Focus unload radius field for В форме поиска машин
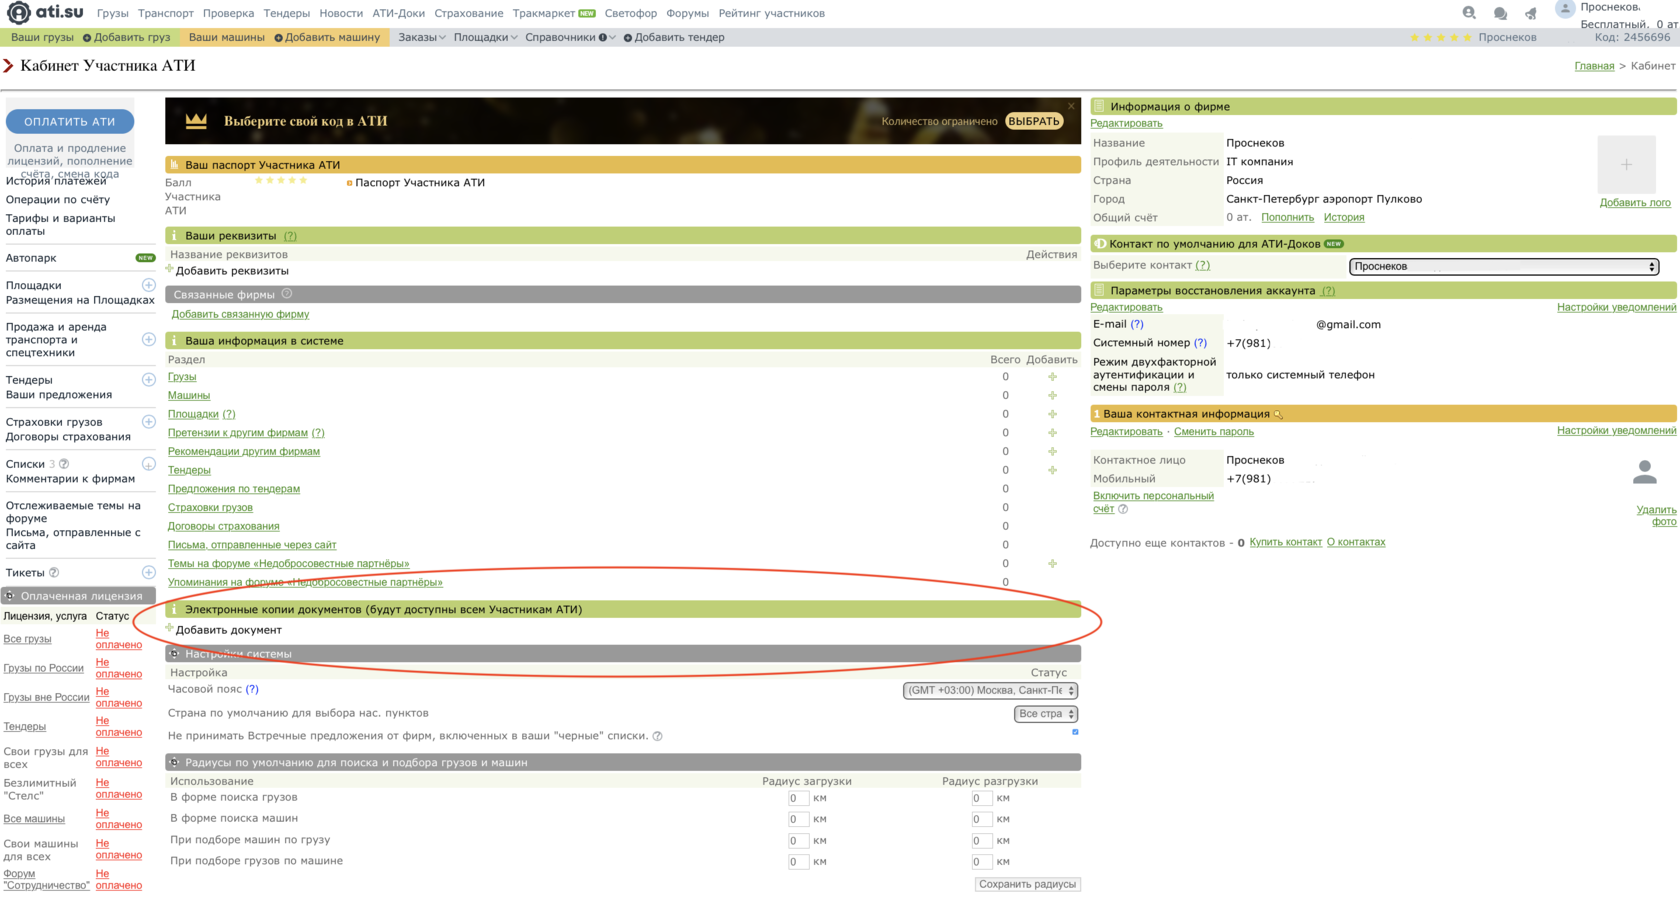The height and width of the screenshot is (897, 1680). pos(982,819)
